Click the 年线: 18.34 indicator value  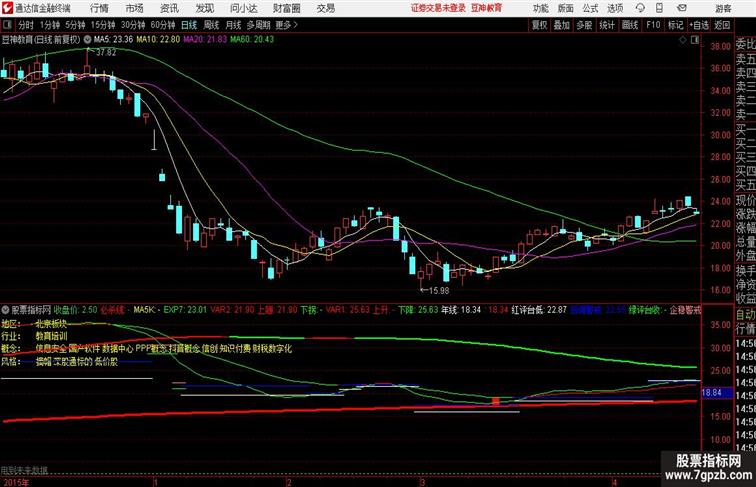(461, 310)
